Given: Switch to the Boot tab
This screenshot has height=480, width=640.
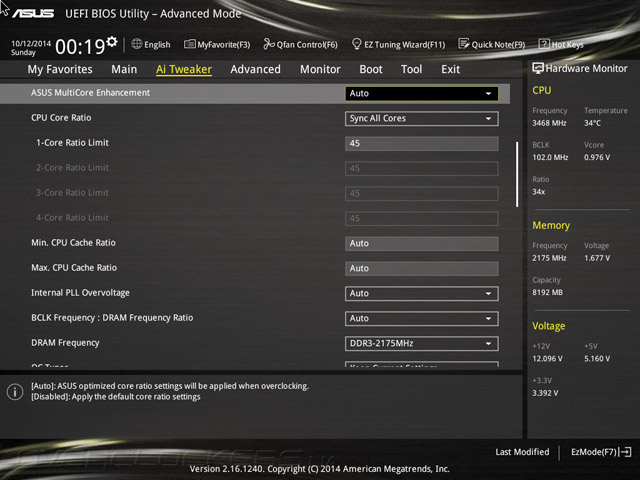Looking at the screenshot, I should tap(371, 69).
